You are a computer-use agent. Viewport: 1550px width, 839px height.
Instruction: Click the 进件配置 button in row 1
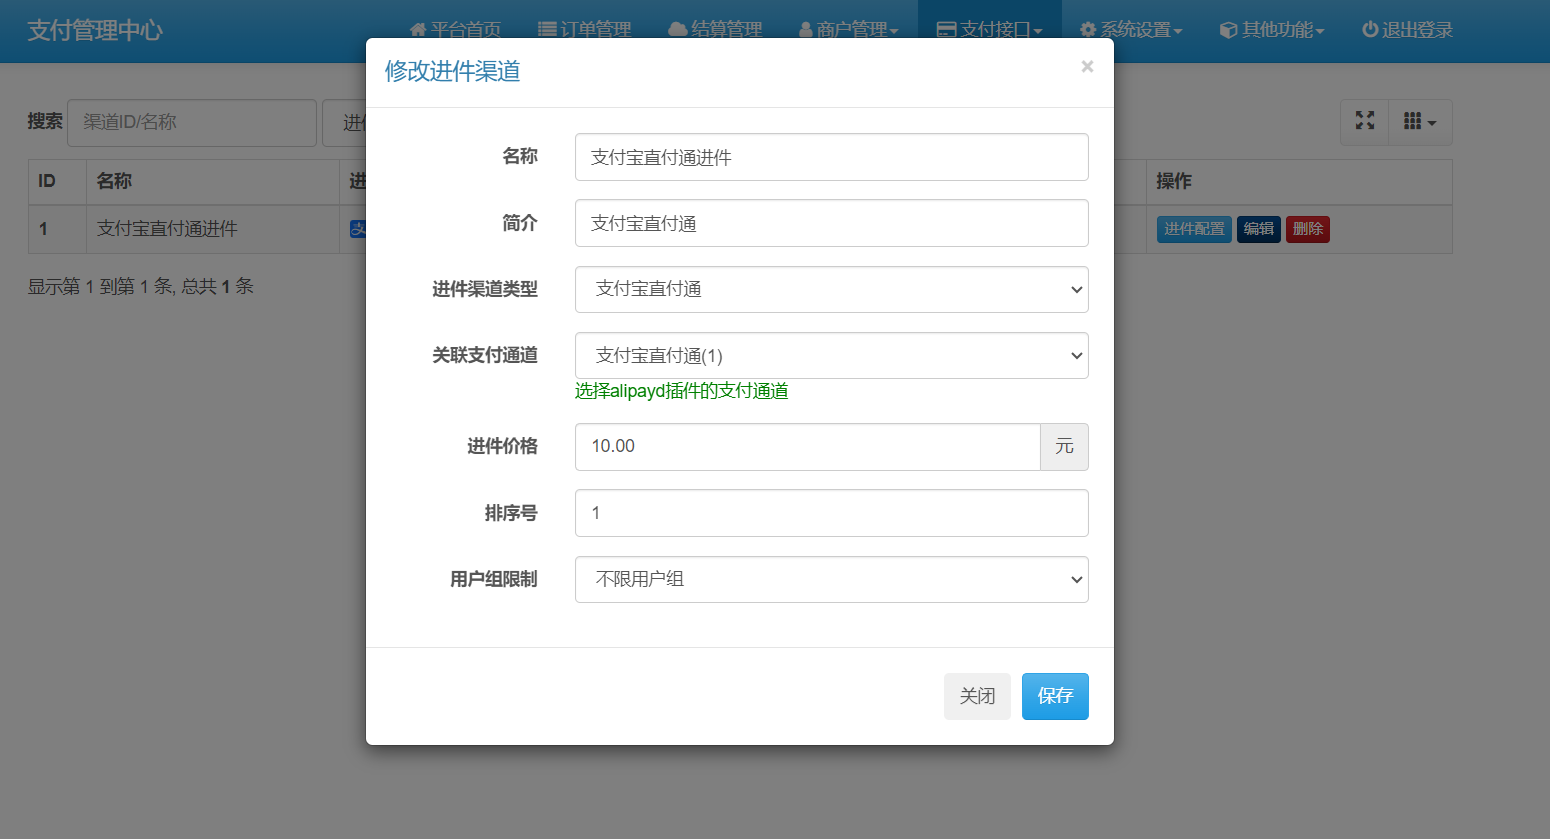point(1194,229)
